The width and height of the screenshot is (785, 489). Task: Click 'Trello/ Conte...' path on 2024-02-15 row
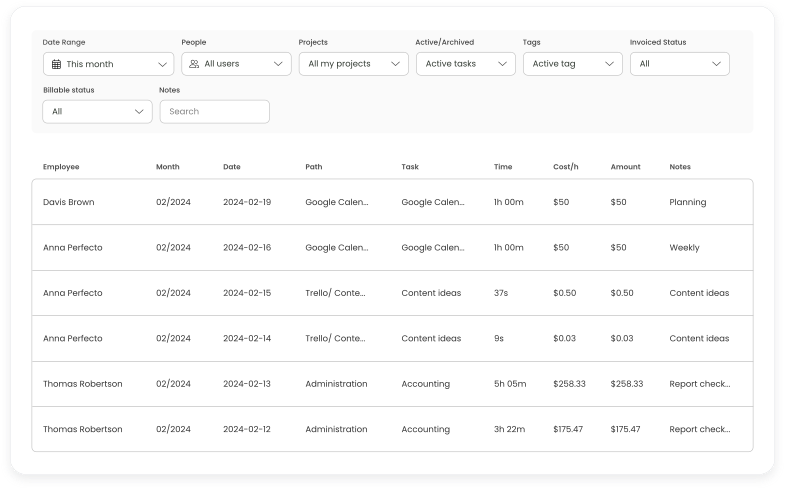click(336, 293)
